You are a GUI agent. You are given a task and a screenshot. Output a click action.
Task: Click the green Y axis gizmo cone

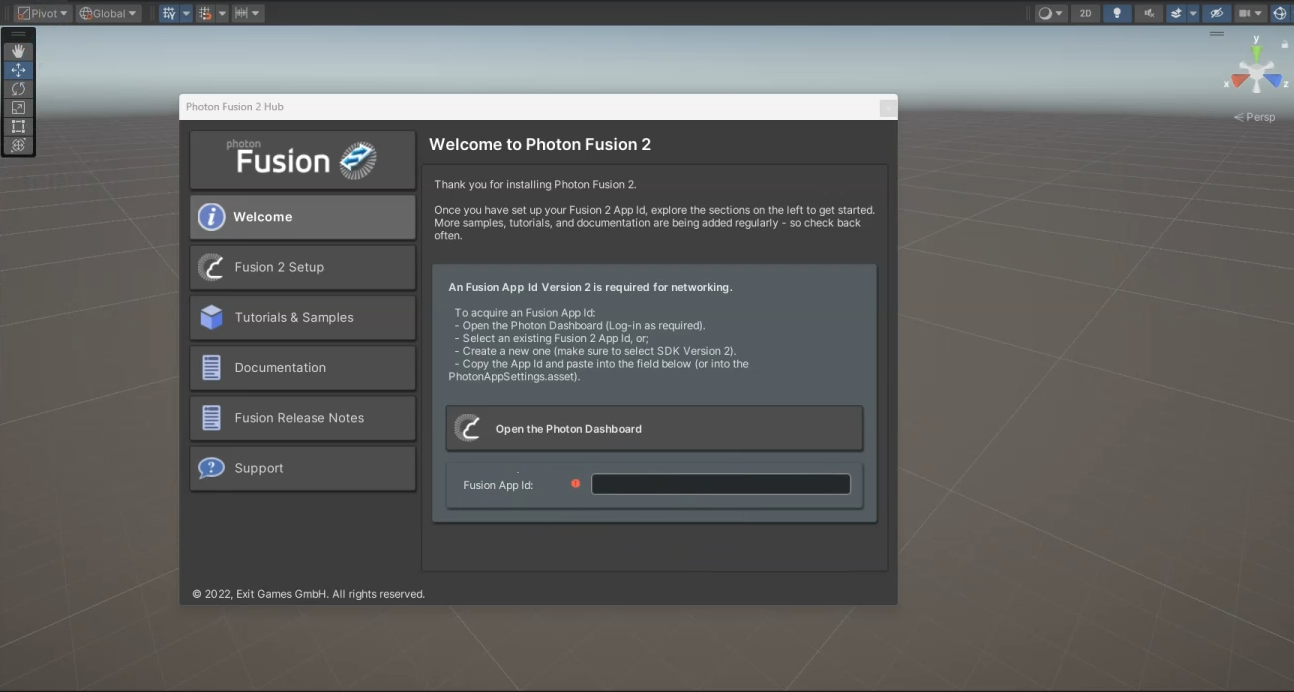1256,54
